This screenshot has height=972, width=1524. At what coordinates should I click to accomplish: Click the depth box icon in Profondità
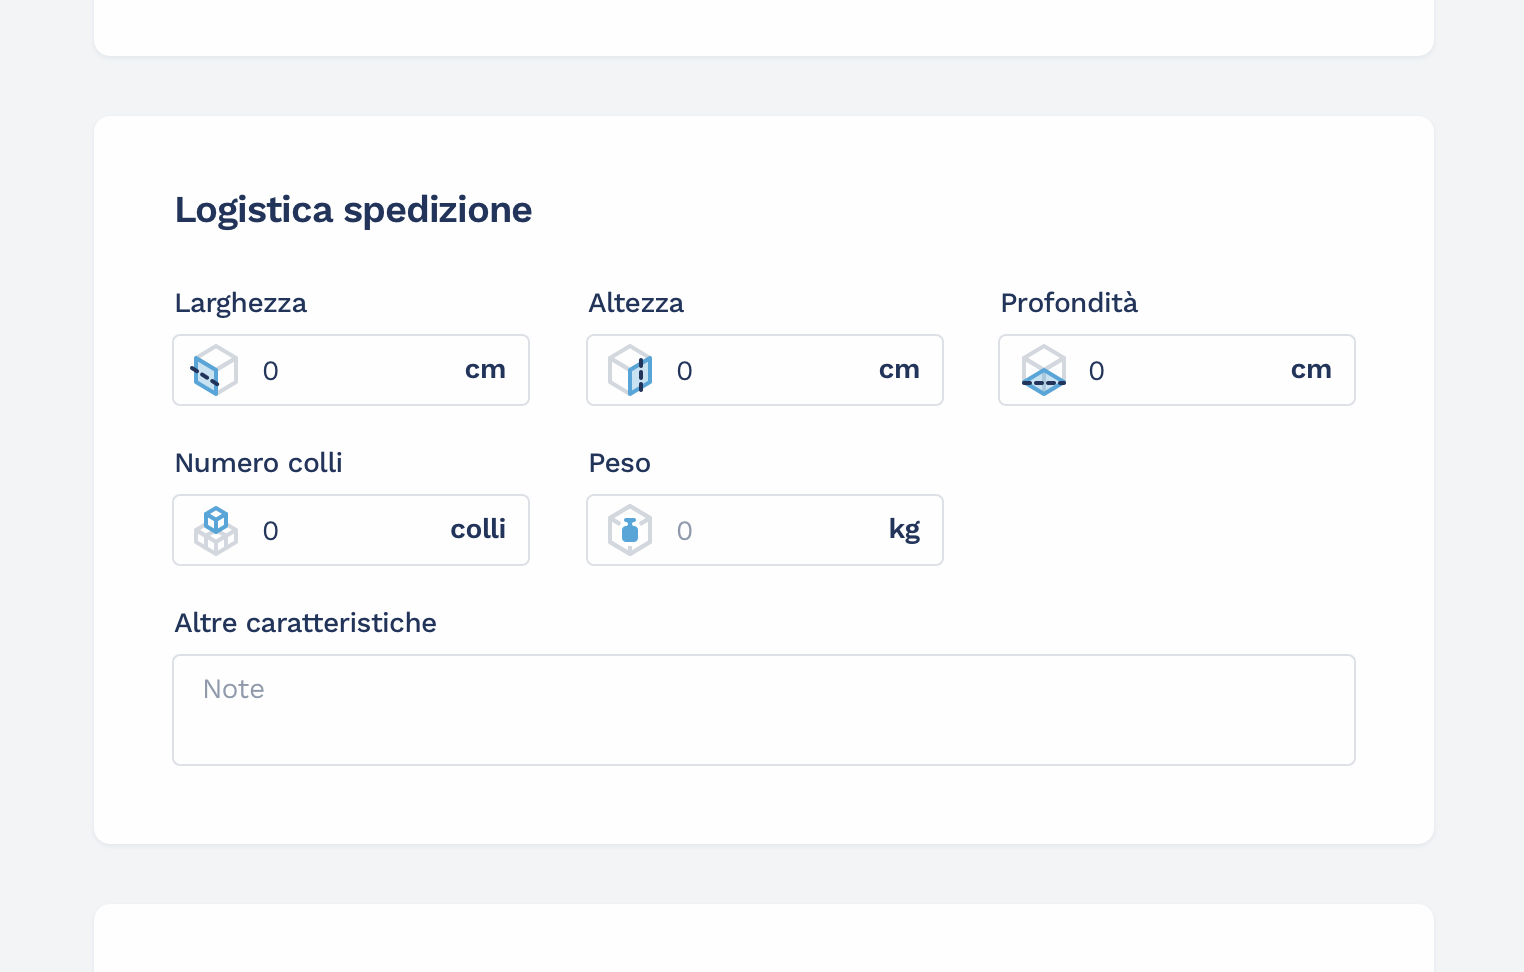(x=1043, y=370)
